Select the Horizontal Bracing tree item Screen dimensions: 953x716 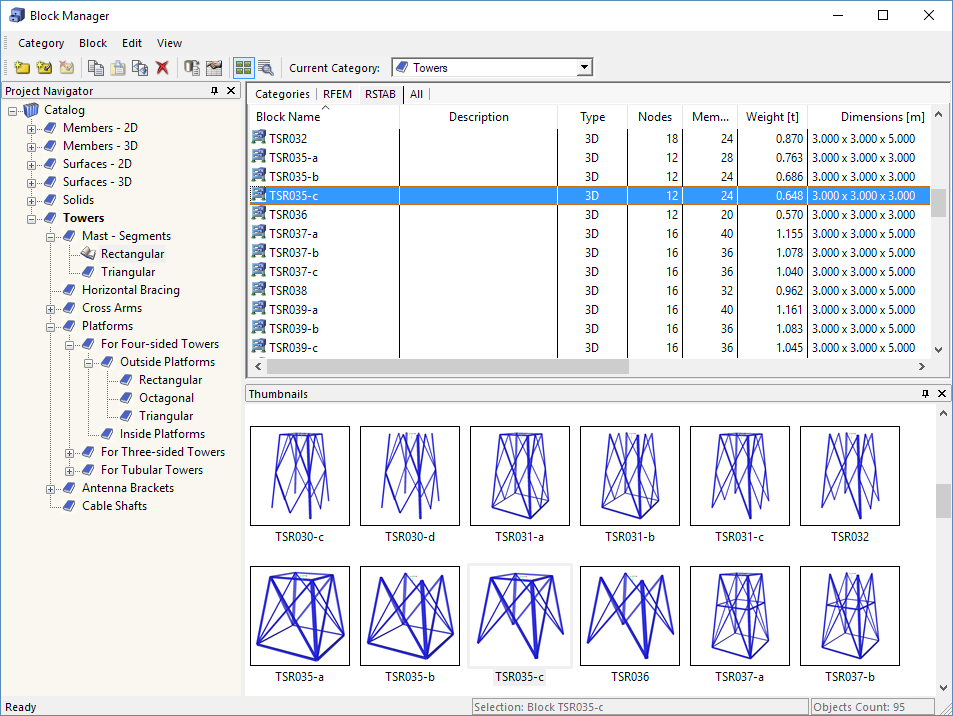(131, 290)
